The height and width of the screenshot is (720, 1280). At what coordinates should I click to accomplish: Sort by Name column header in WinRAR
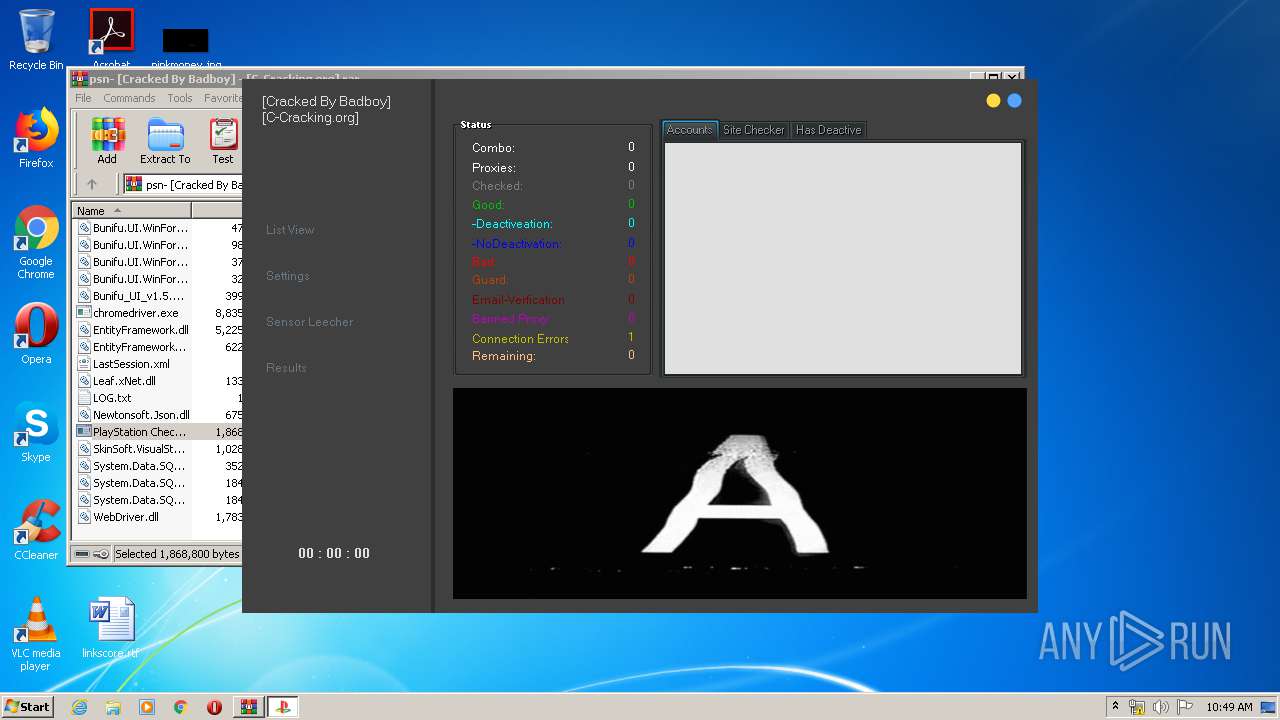[x=131, y=211]
